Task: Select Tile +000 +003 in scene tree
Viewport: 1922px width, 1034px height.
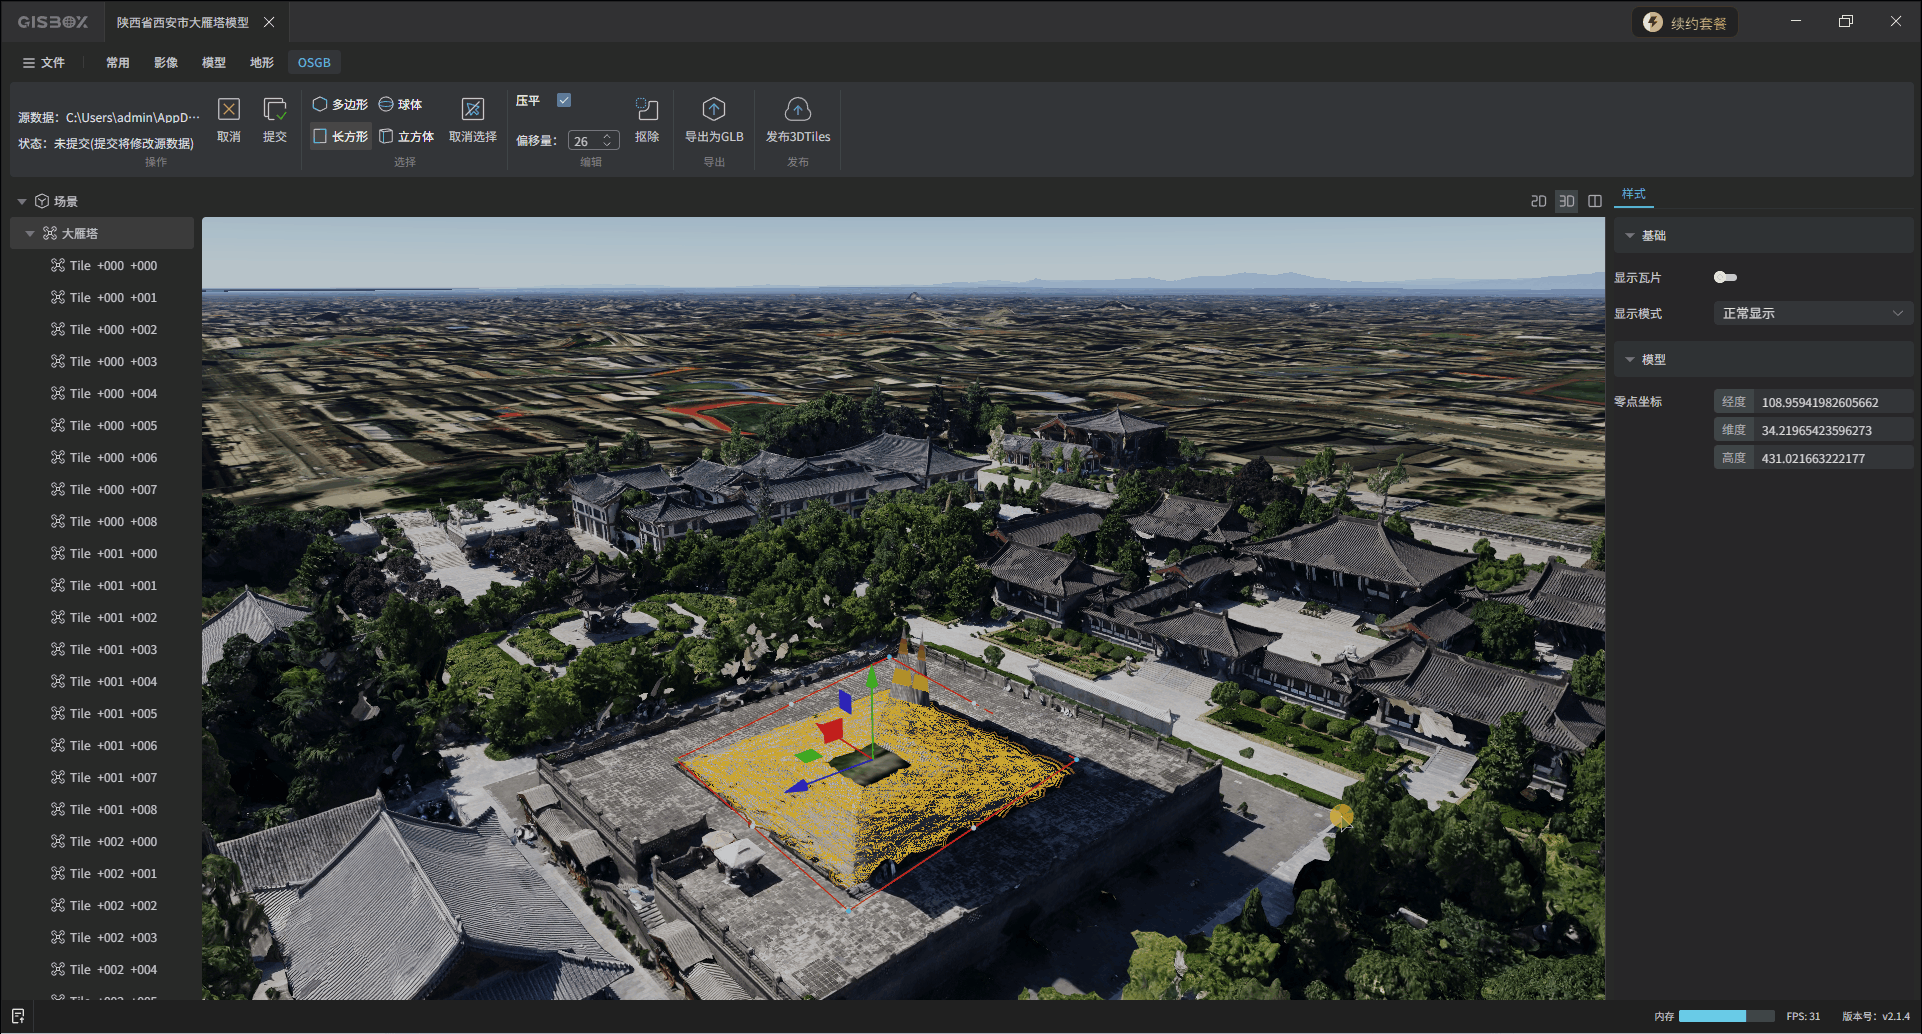Action: [x=113, y=361]
